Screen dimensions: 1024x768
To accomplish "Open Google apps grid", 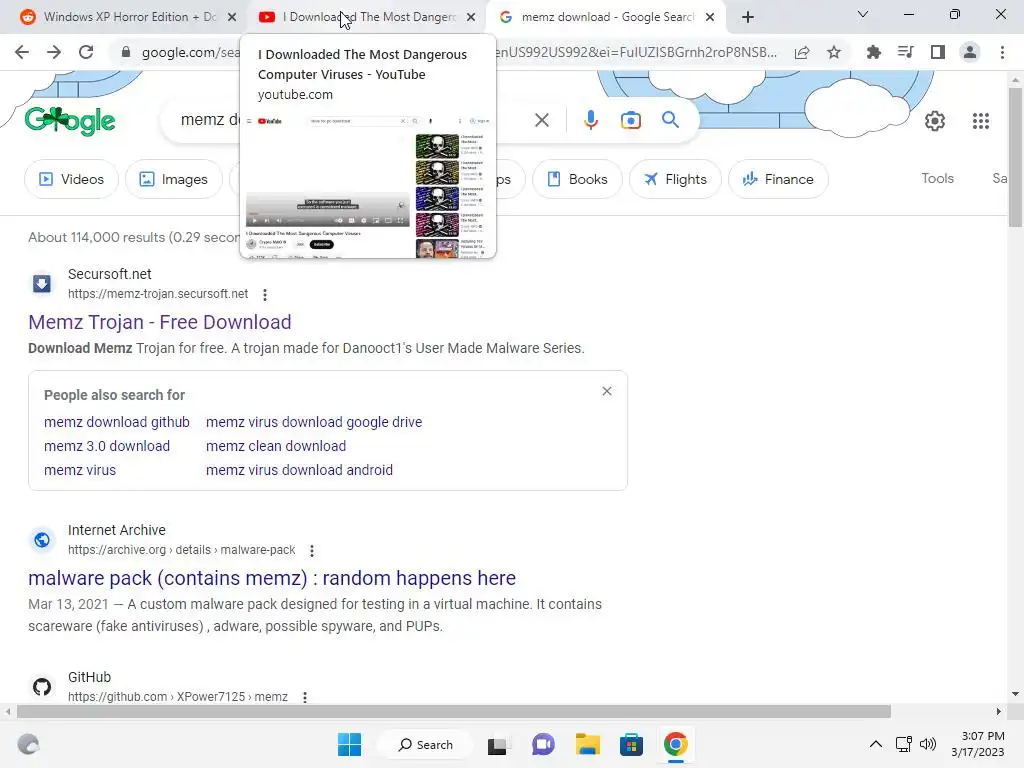I will pyautogui.click(x=981, y=121).
